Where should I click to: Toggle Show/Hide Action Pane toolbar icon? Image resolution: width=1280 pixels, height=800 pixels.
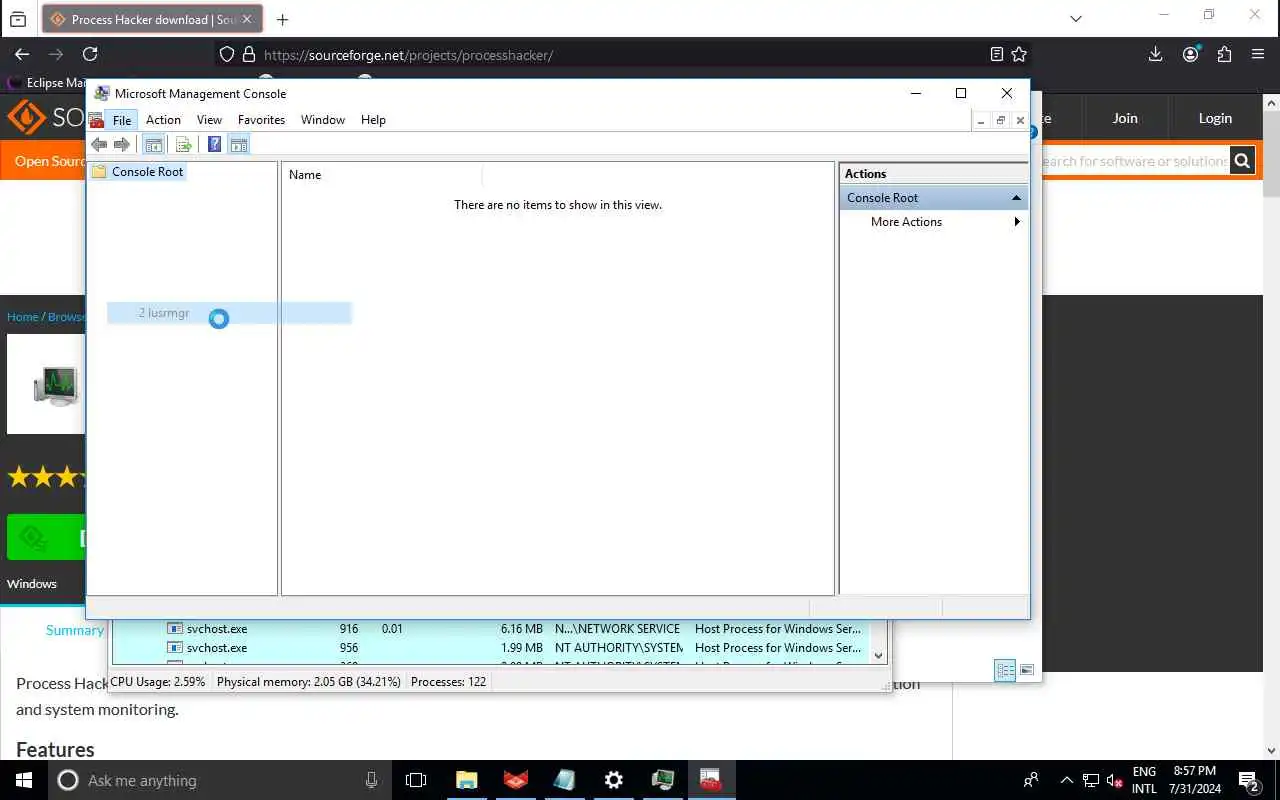239,145
